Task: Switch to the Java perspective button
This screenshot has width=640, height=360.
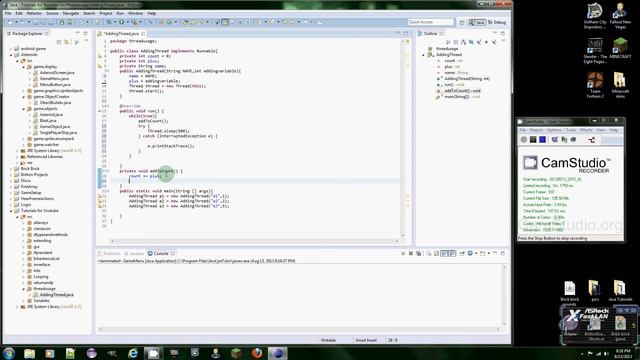Action: (x=477, y=22)
